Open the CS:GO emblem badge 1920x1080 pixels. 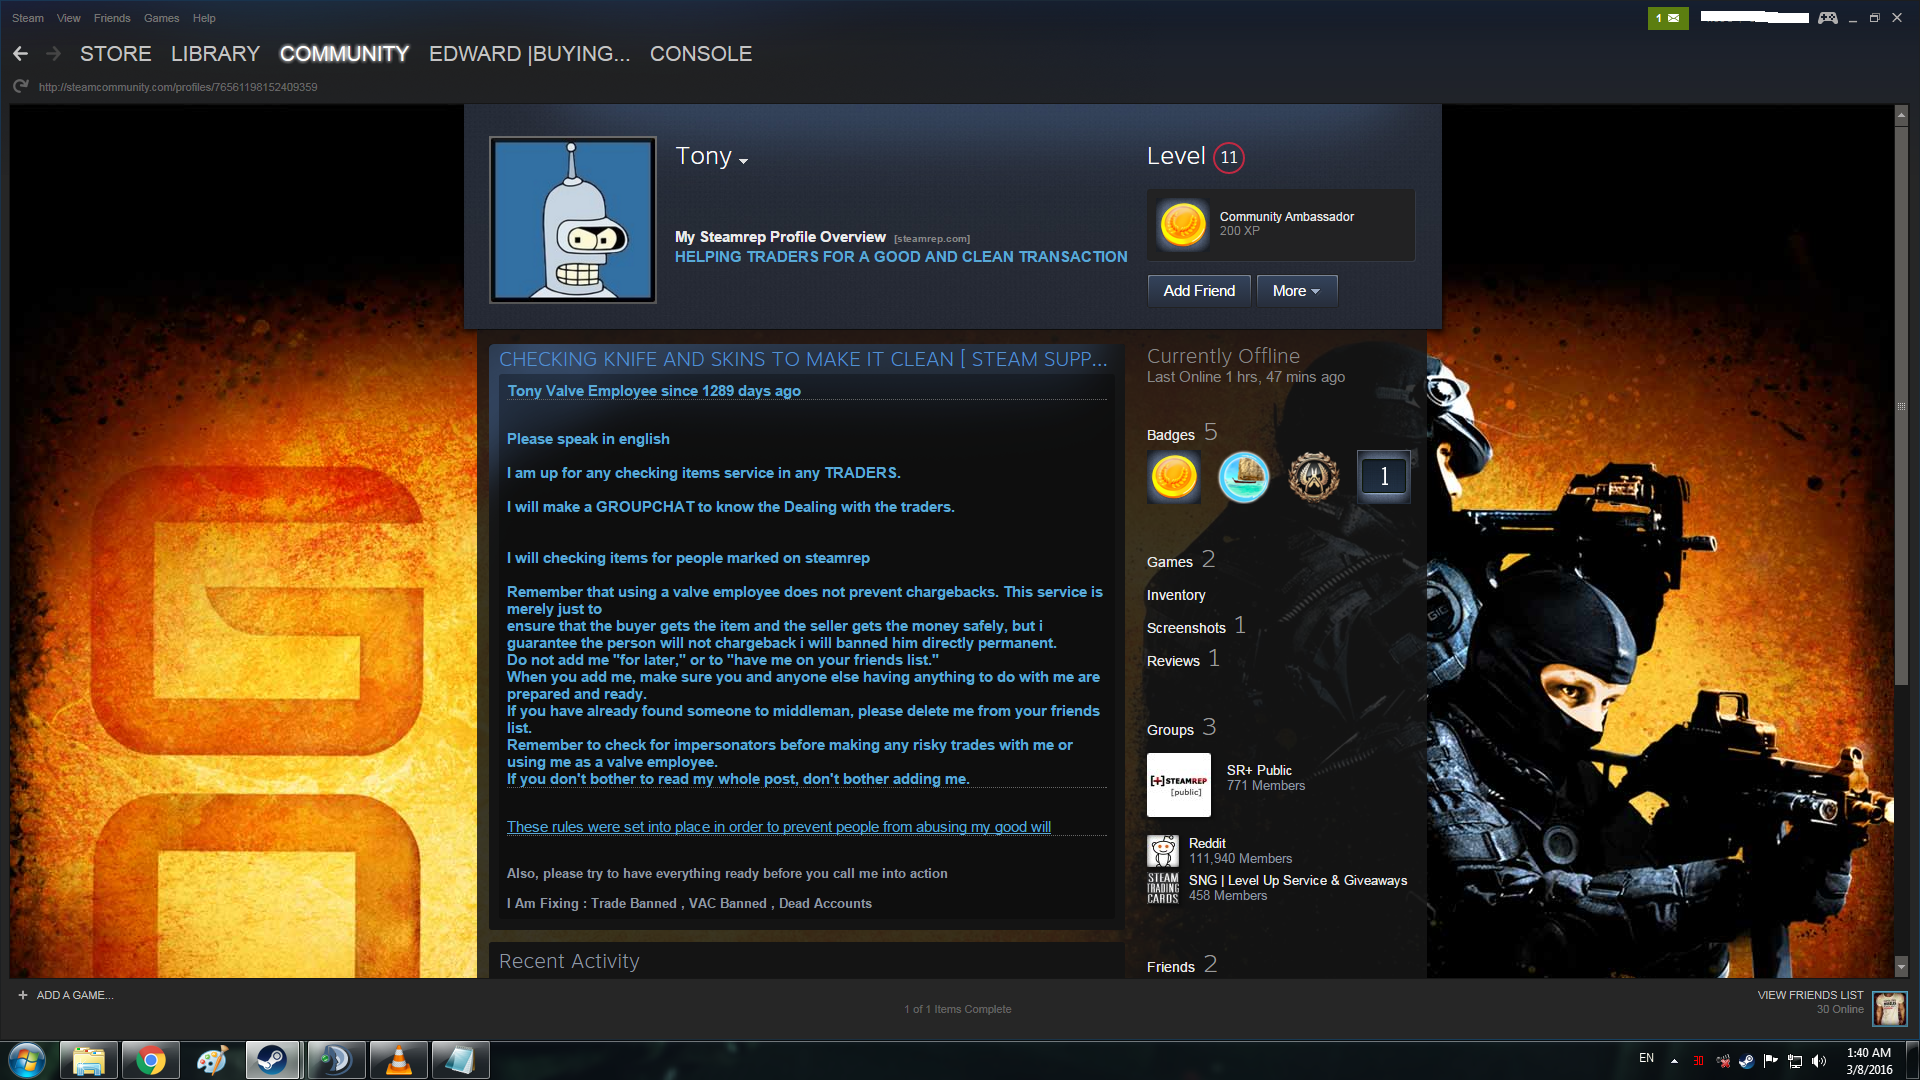[x=1313, y=477]
